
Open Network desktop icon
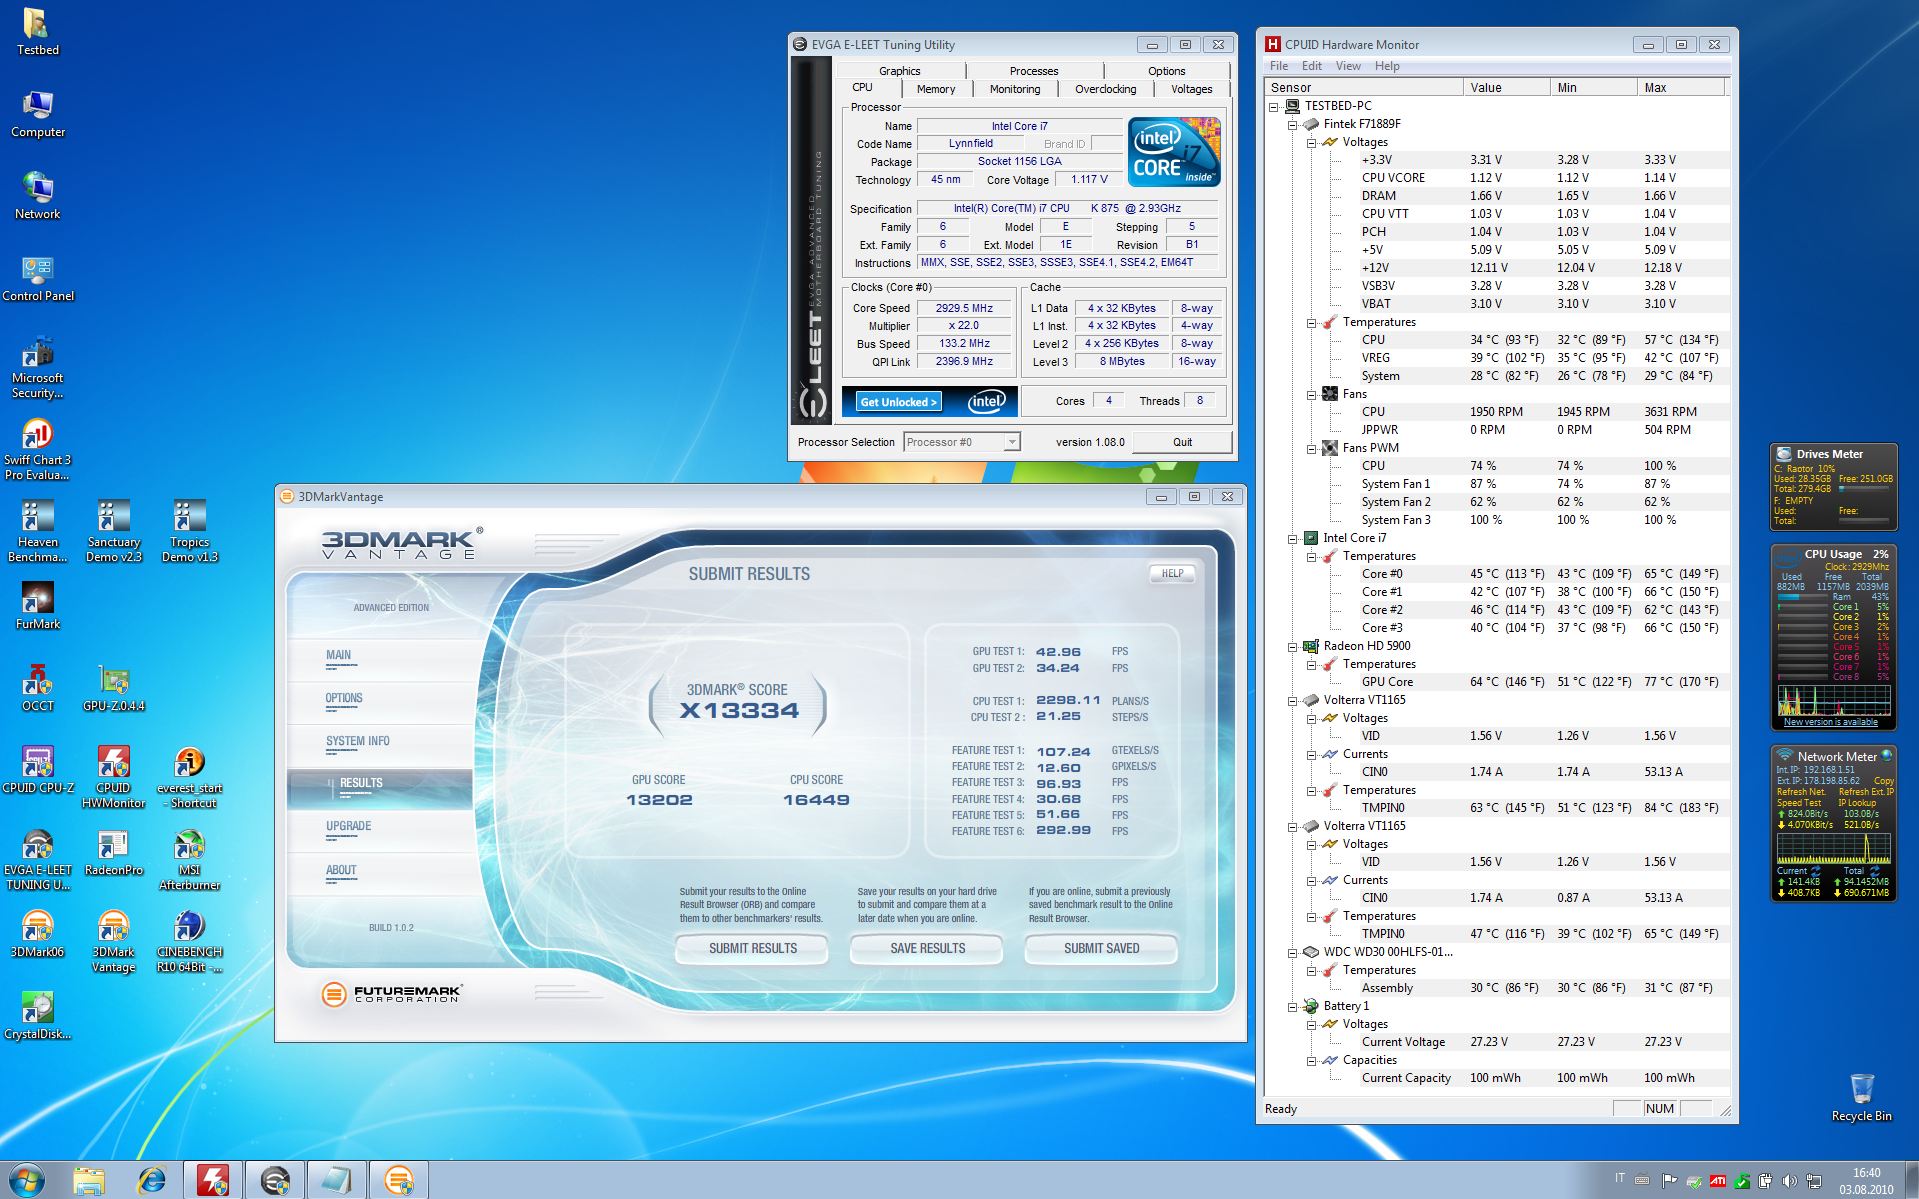[x=37, y=196]
